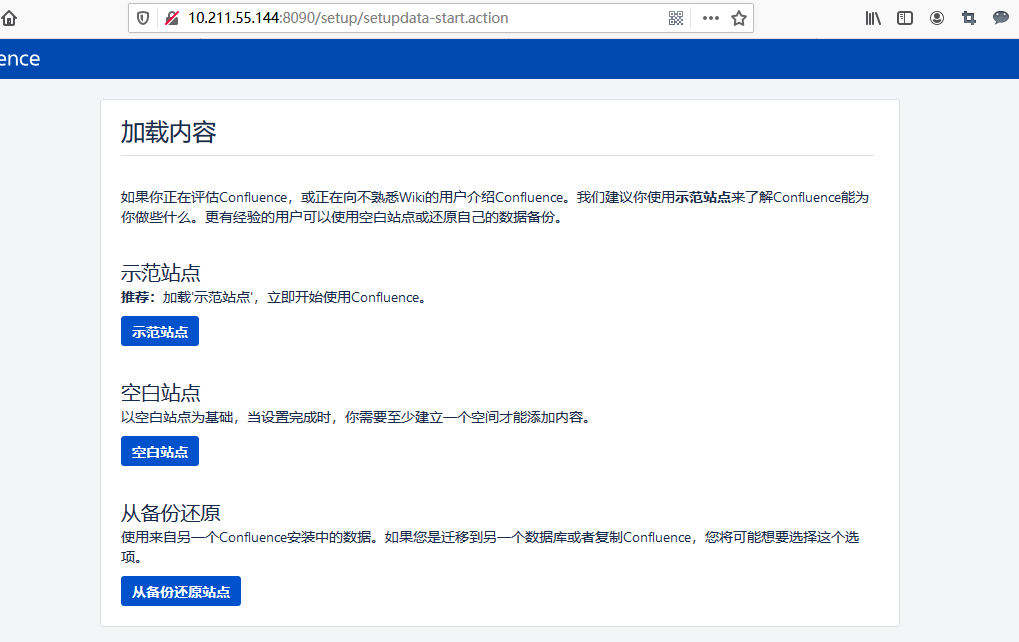Click the 示范站点 blue button
1019x642 pixels.
pyautogui.click(x=160, y=331)
